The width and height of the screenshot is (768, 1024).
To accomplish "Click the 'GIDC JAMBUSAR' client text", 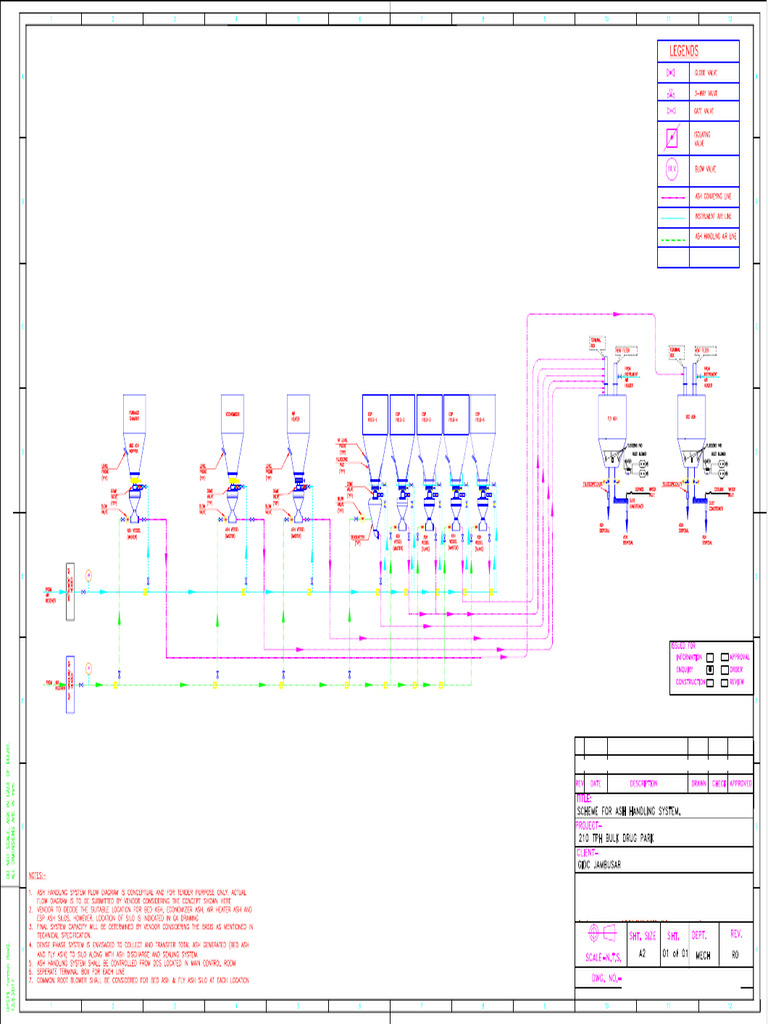I will 600,865.
